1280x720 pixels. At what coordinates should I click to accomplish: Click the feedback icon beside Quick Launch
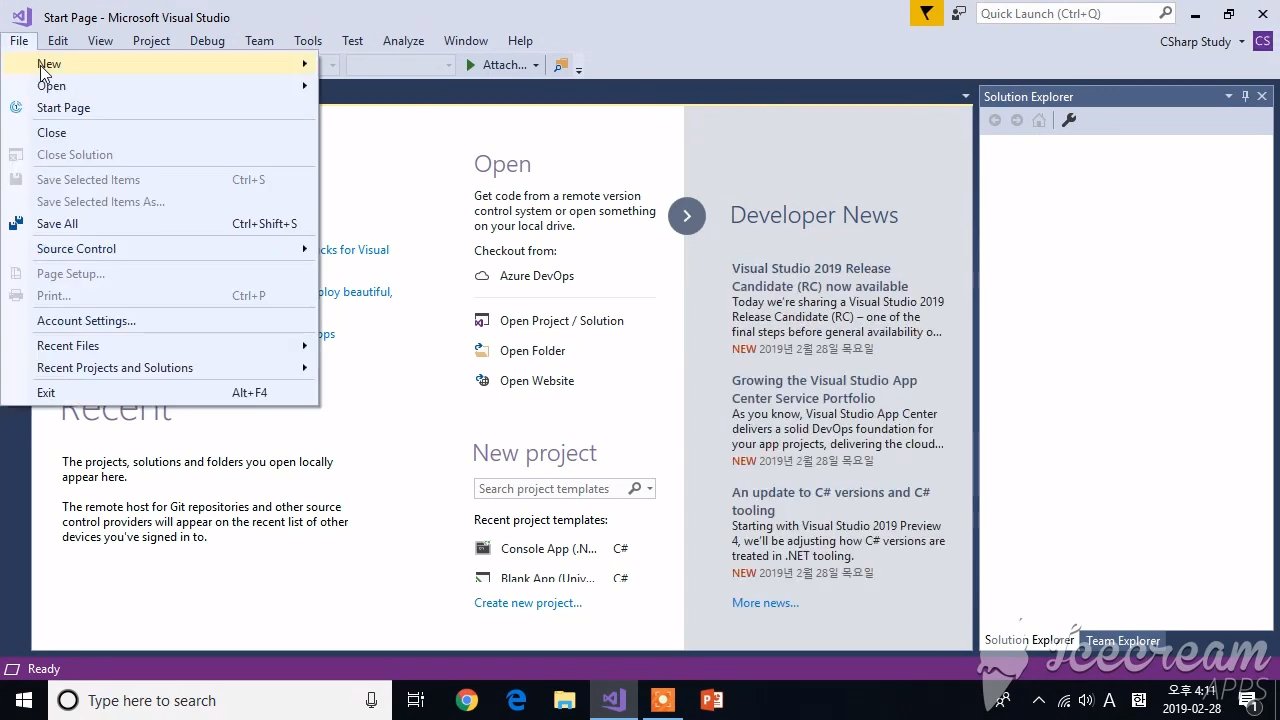pyautogui.click(x=958, y=13)
